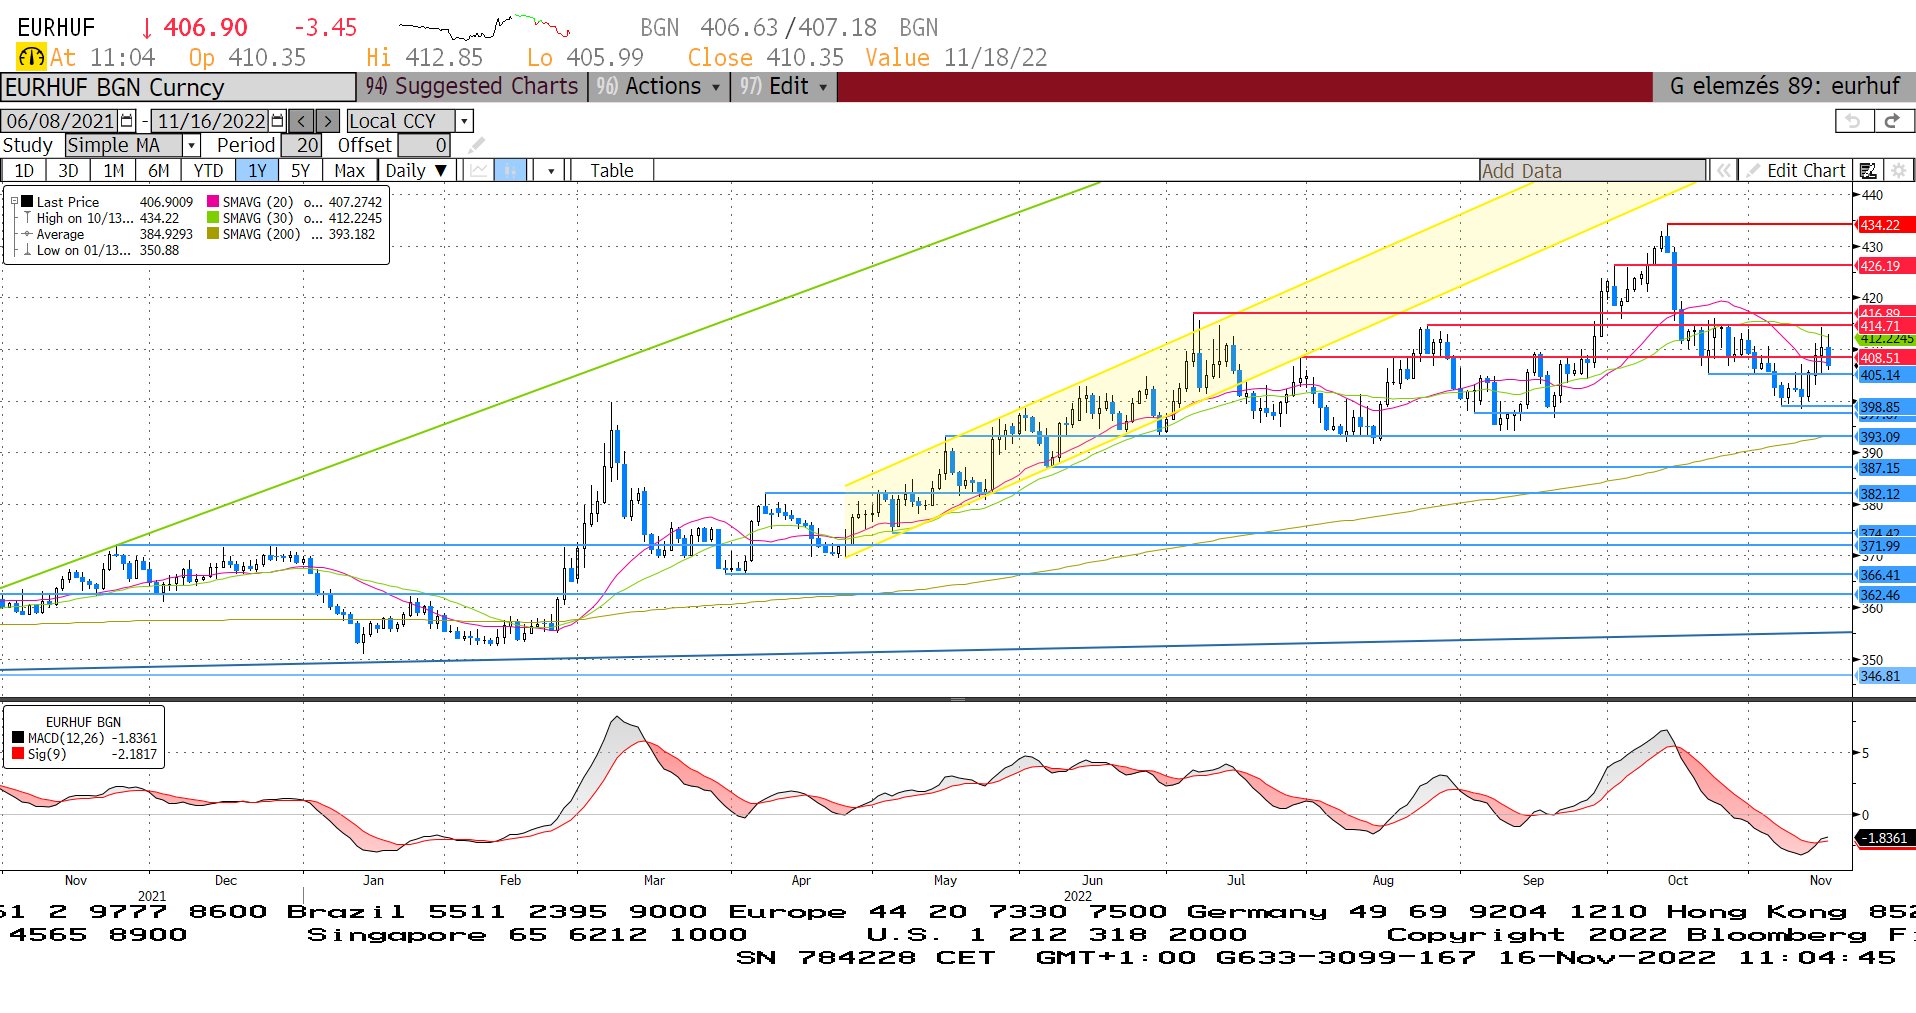This screenshot has height=1013, width=1916.
Task: Click the double-chevron collapse icon near Edit Chart
Action: pos(1724,171)
